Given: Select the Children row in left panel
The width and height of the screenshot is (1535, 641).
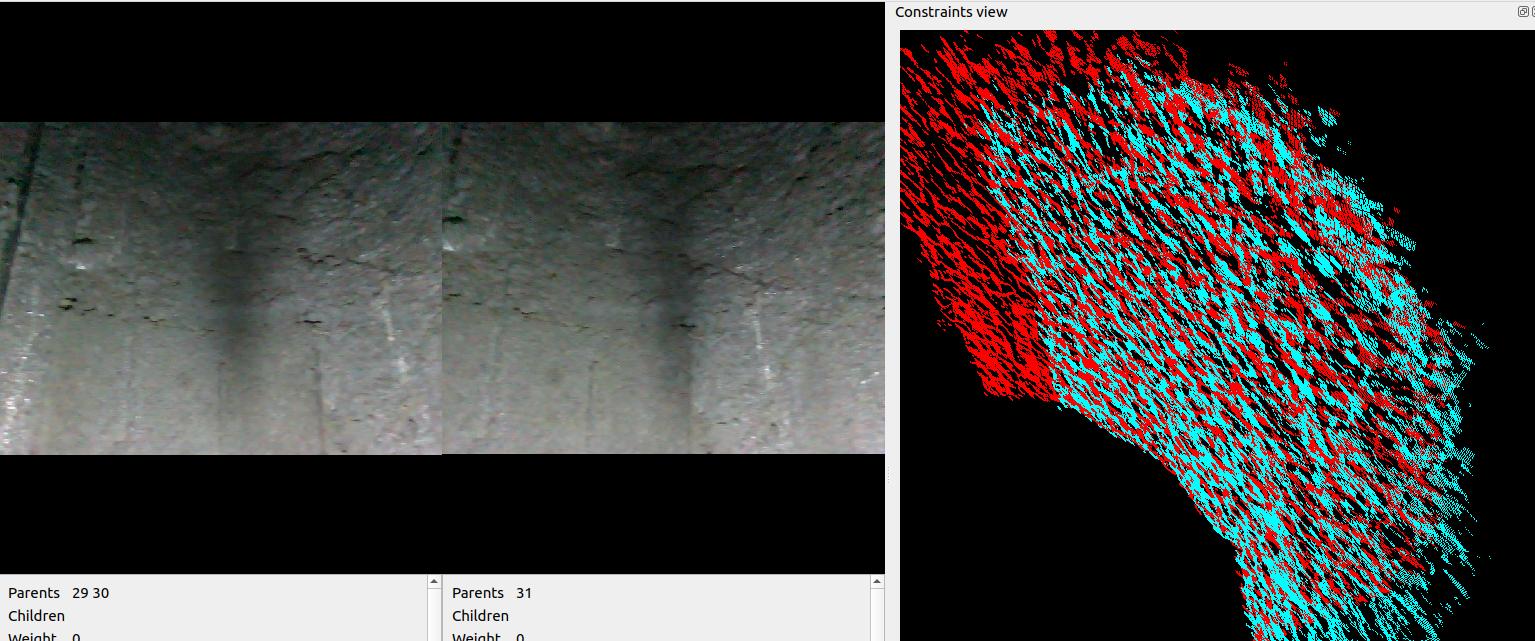Looking at the screenshot, I should tap(37, 616).
